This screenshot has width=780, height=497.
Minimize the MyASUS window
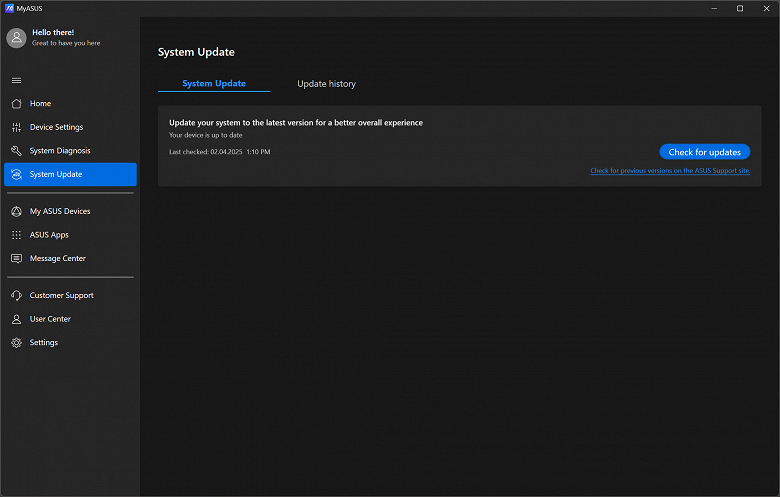click(x=712, y=8)
